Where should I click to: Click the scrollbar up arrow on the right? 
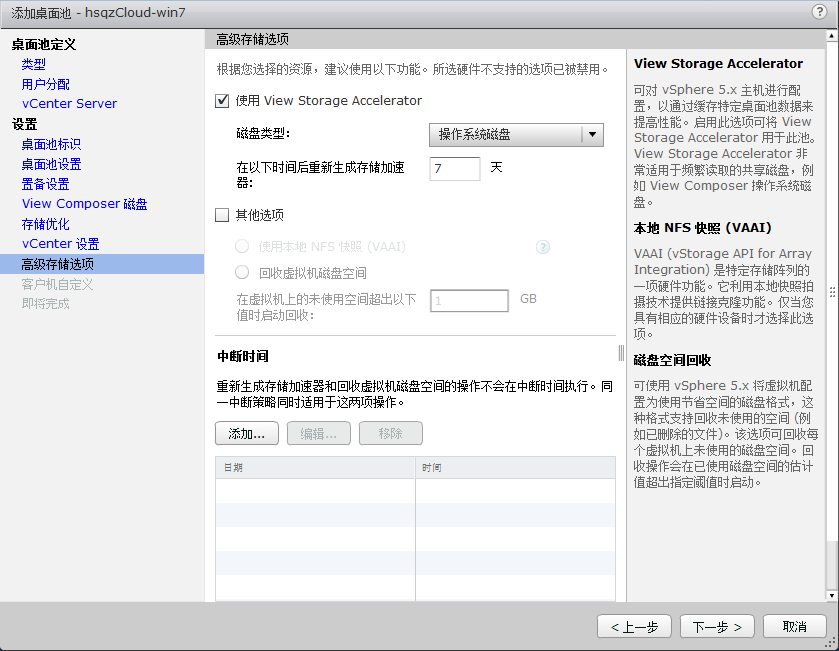(x=832, y=35)
